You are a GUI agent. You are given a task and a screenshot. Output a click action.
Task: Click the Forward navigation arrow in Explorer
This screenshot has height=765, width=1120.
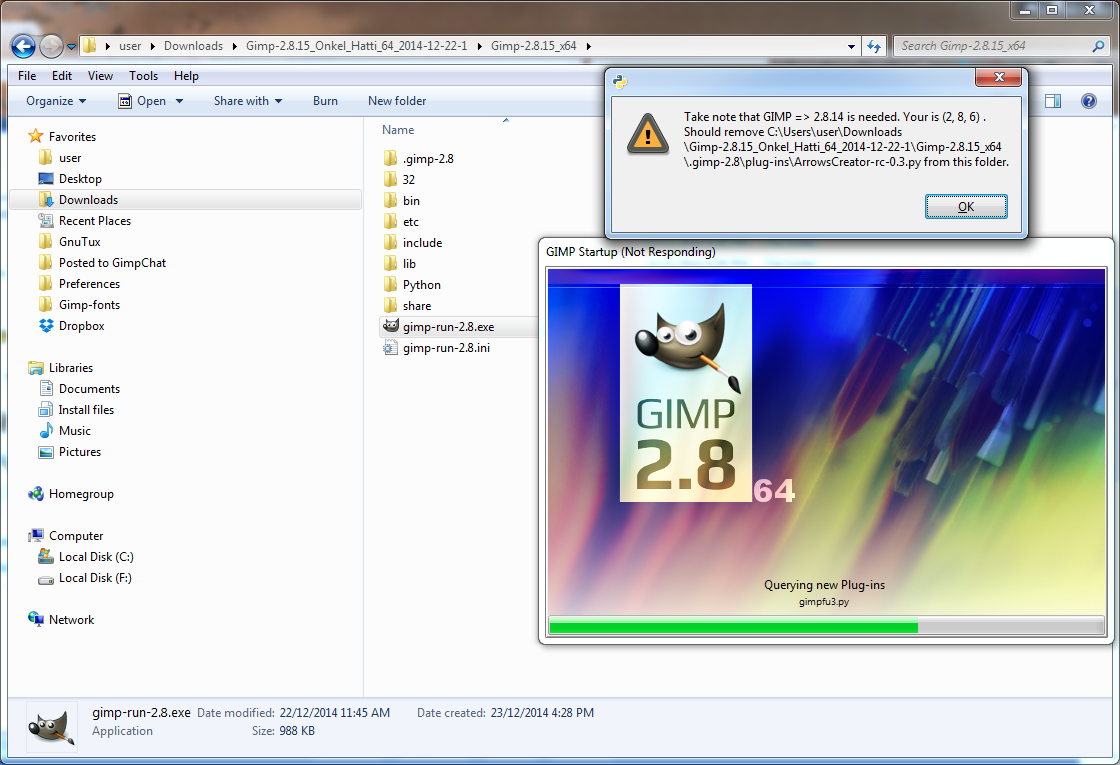pos(51,46)
